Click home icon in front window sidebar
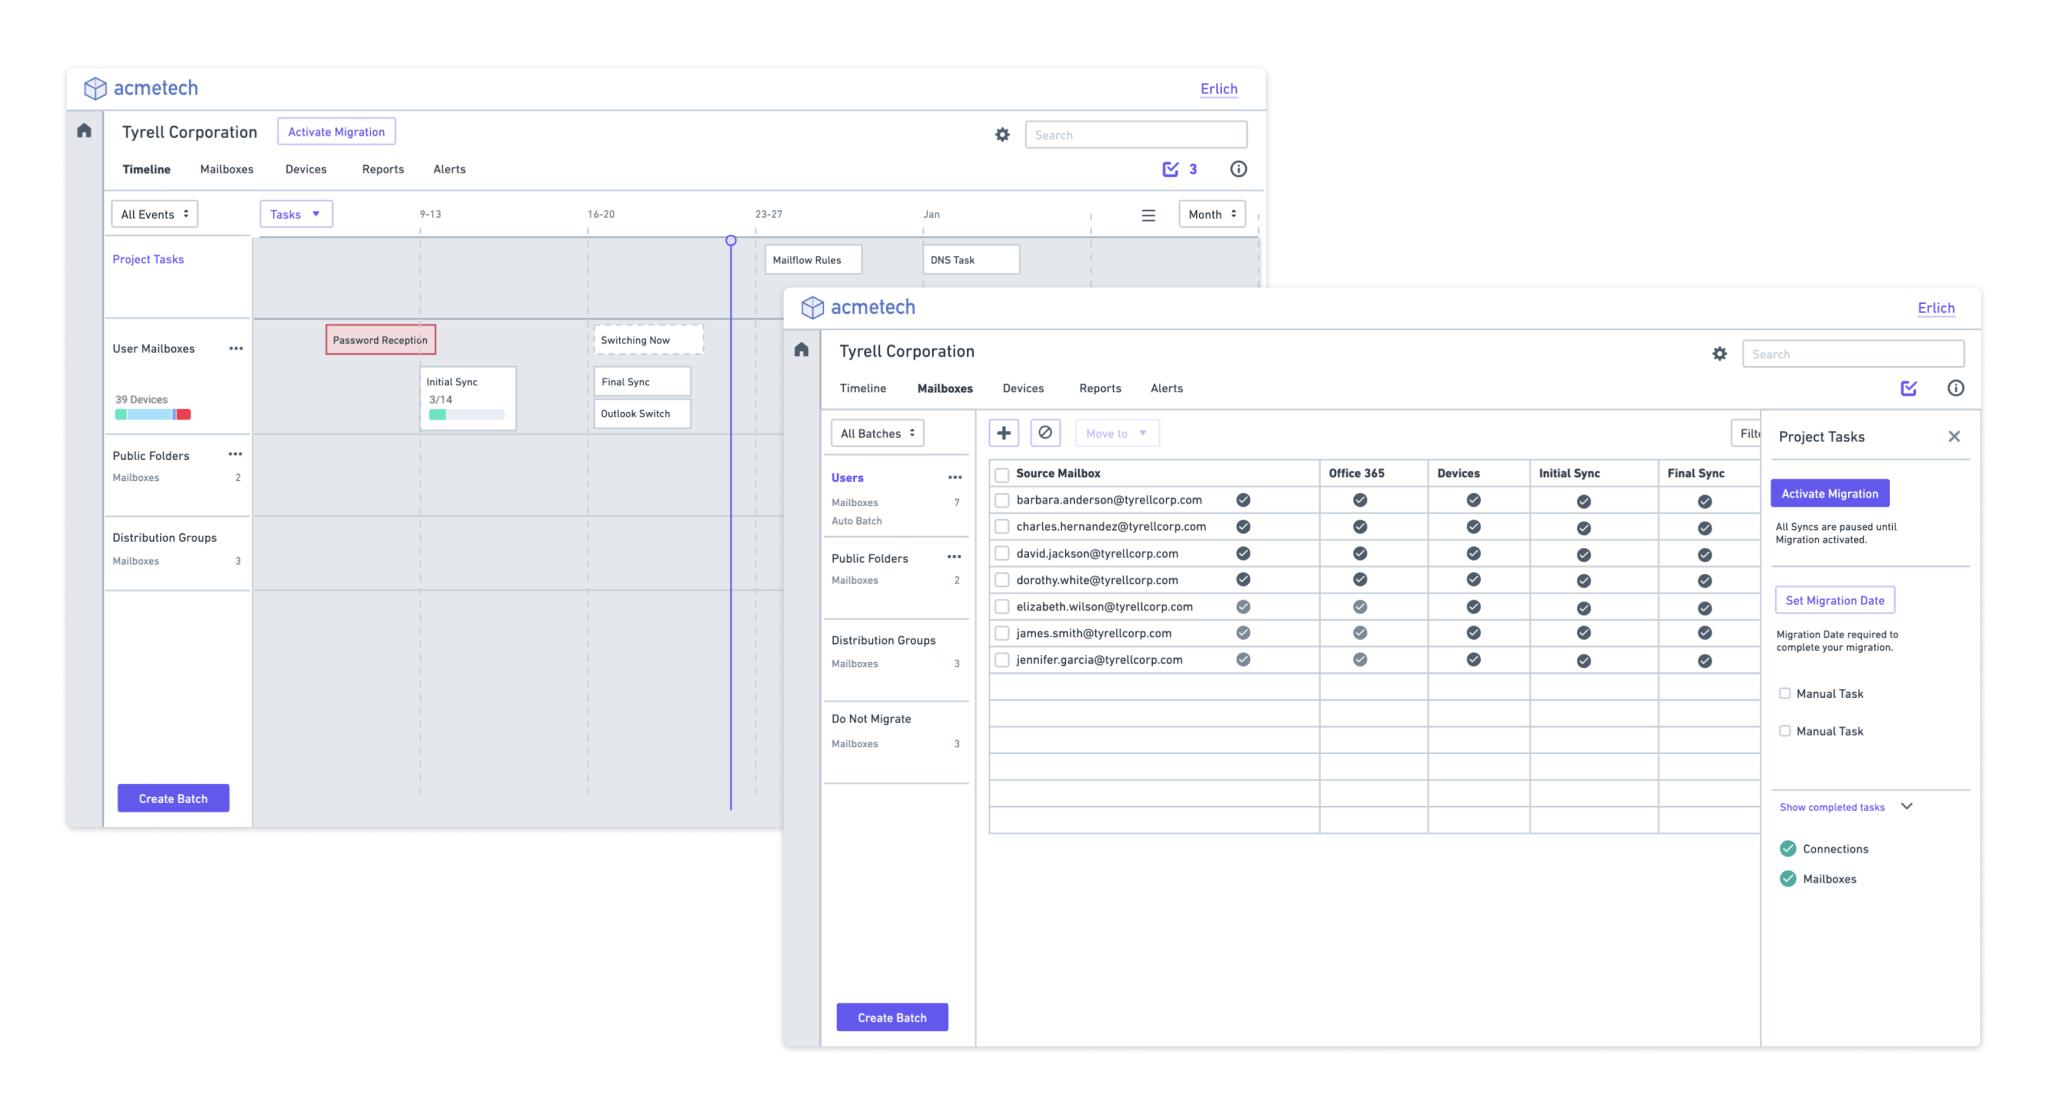The image size is (2048, 1112). tap(801, 350)
